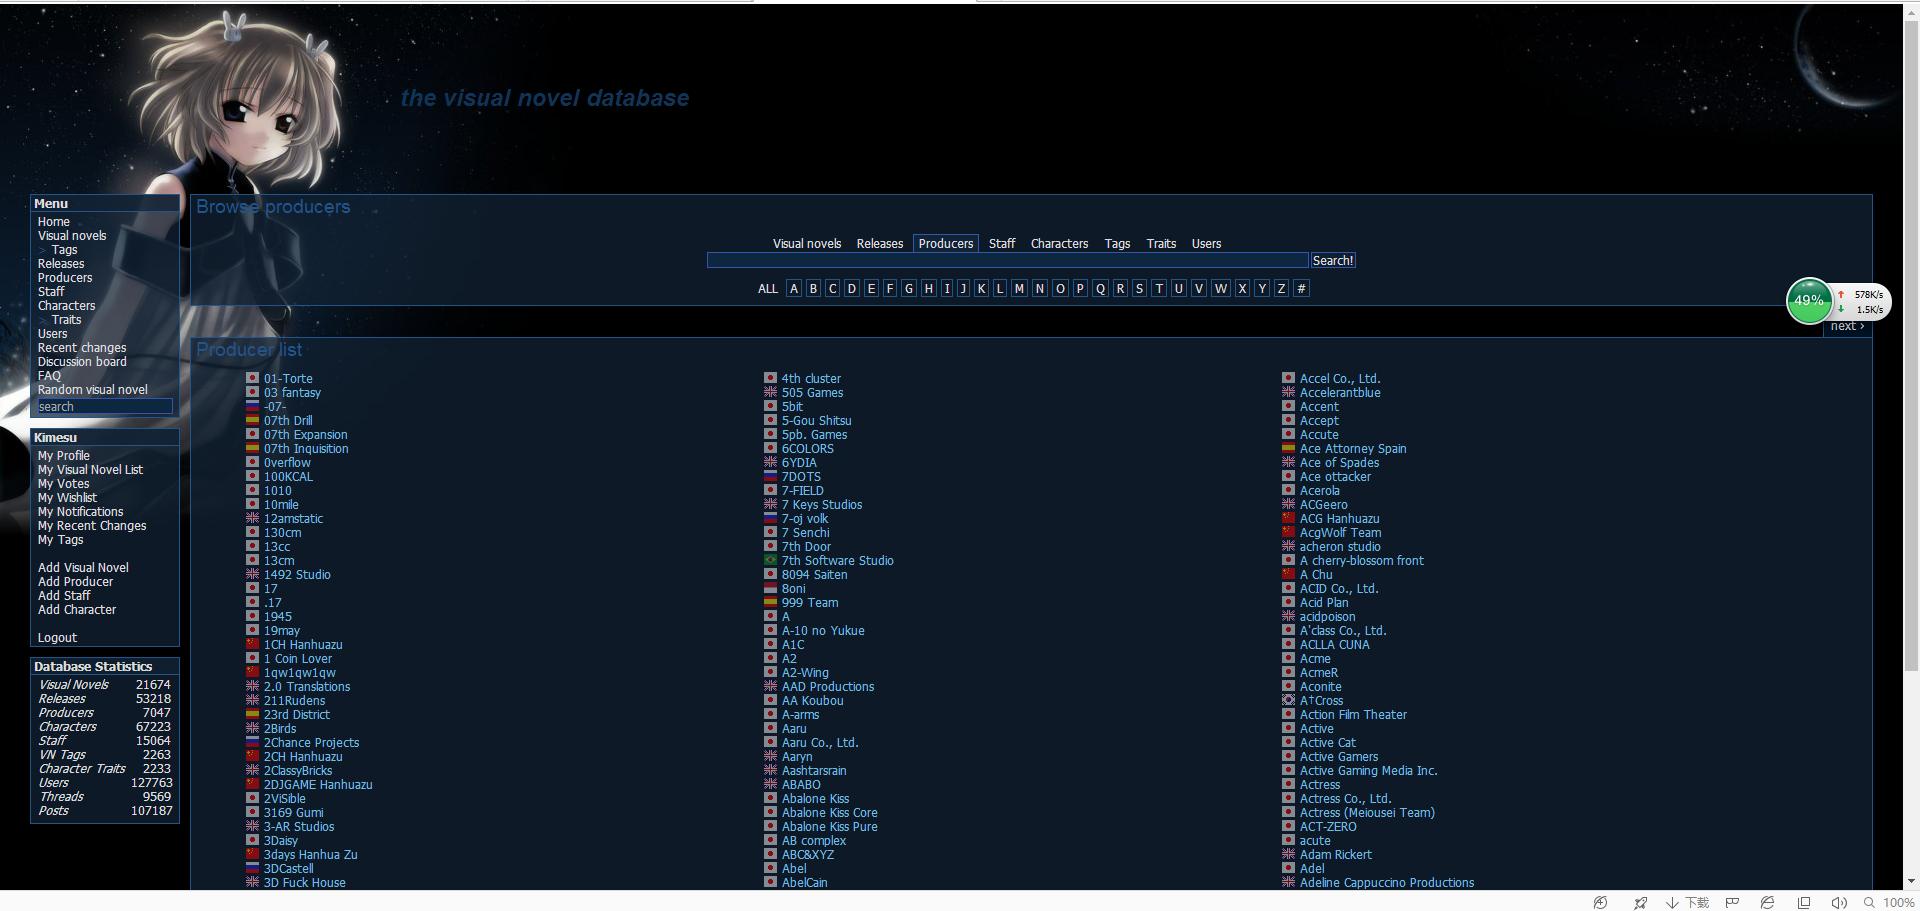The height and width of the screenshot is (911, 1920).
Task: Click the flag icon beside 2Chance Projects
Action: (253, 742)
